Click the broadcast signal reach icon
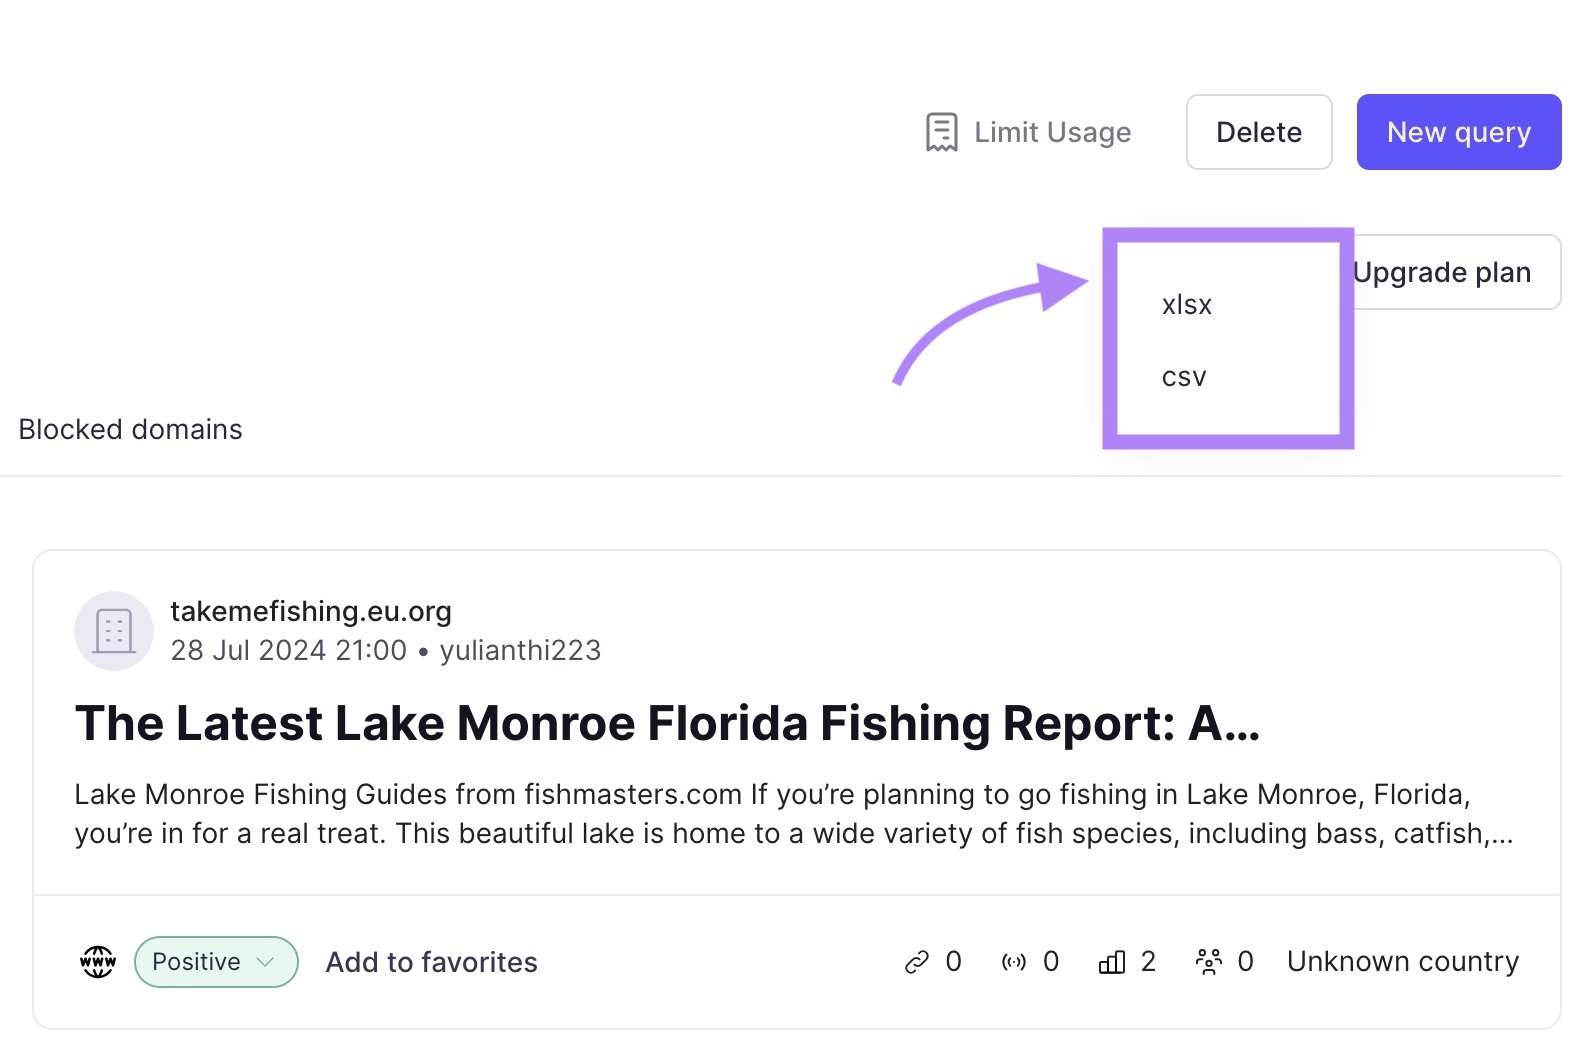This screenshot has width=1596, height=1054. (x=1014, y=962)
